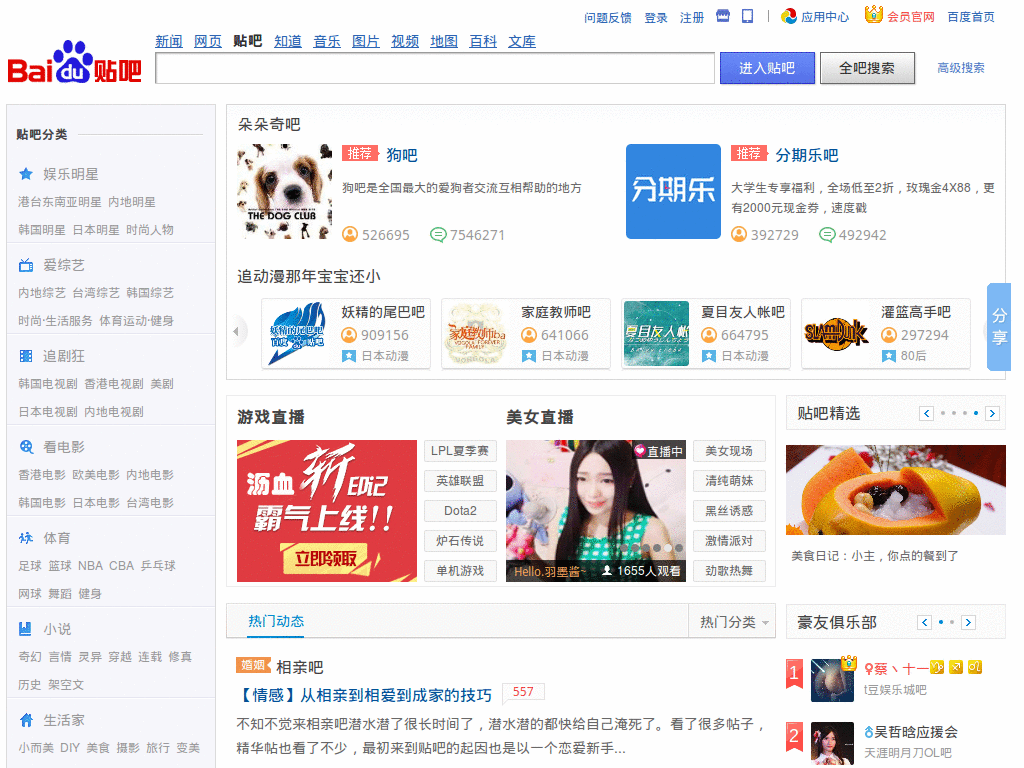Go to 百度首页 link

(x=971, y=17)
